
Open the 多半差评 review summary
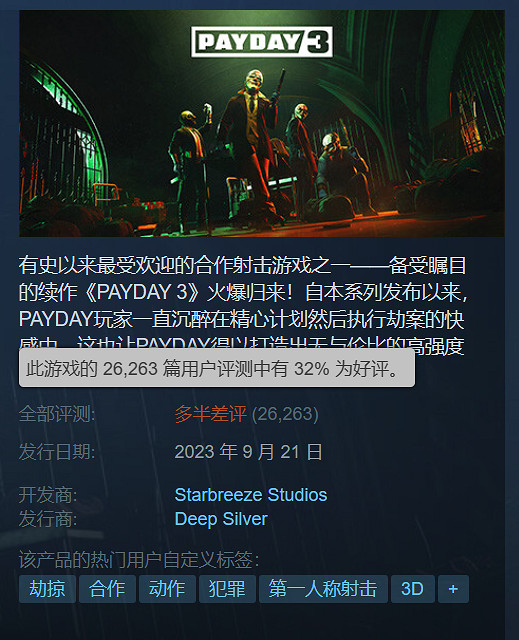coord(210,414)
